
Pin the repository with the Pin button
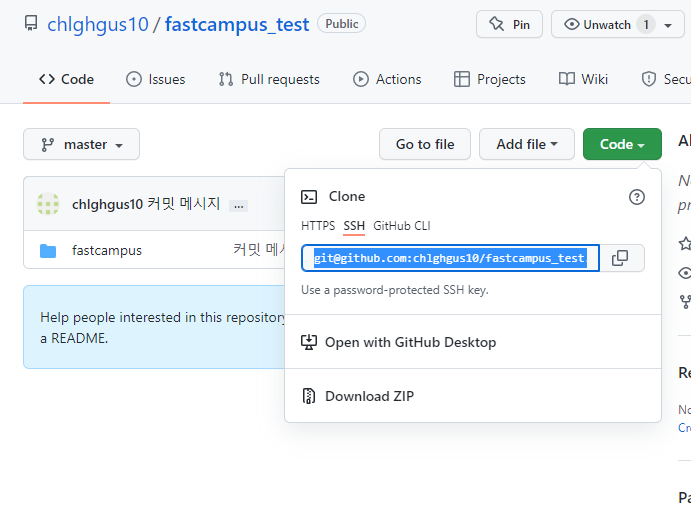pos(509,24)
